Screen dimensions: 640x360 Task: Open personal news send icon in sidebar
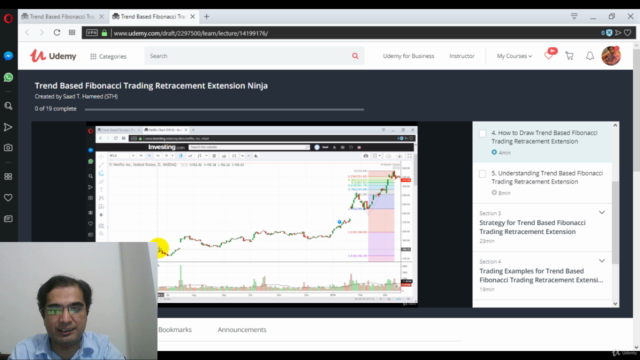[8, 127]
